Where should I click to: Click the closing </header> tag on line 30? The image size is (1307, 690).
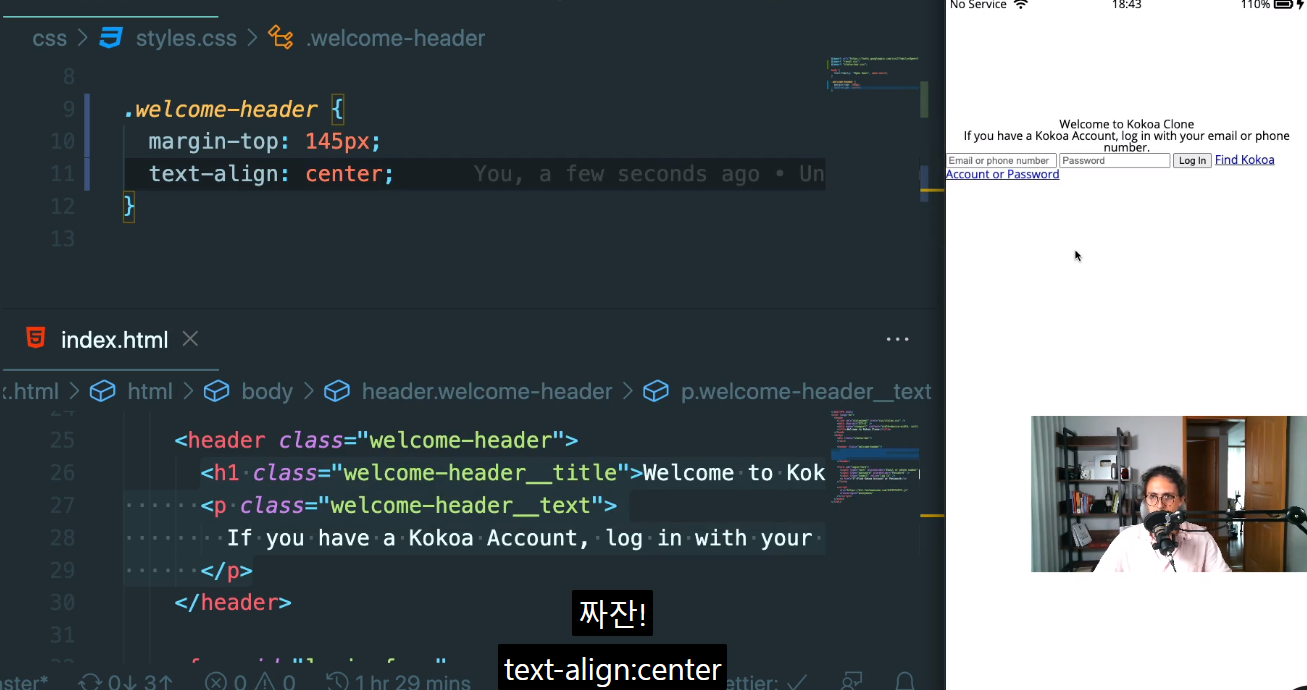[x=233, y=602]
